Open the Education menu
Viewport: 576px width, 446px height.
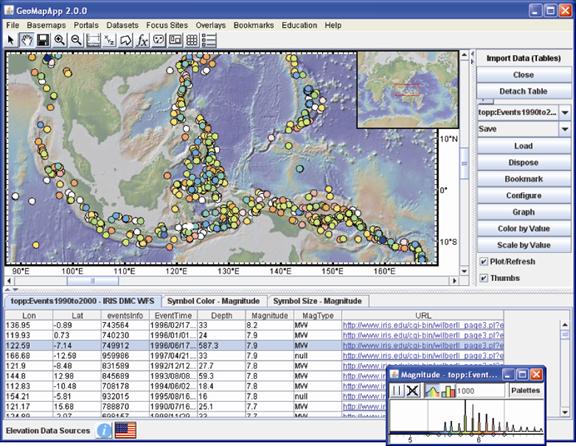coord(299,25)
